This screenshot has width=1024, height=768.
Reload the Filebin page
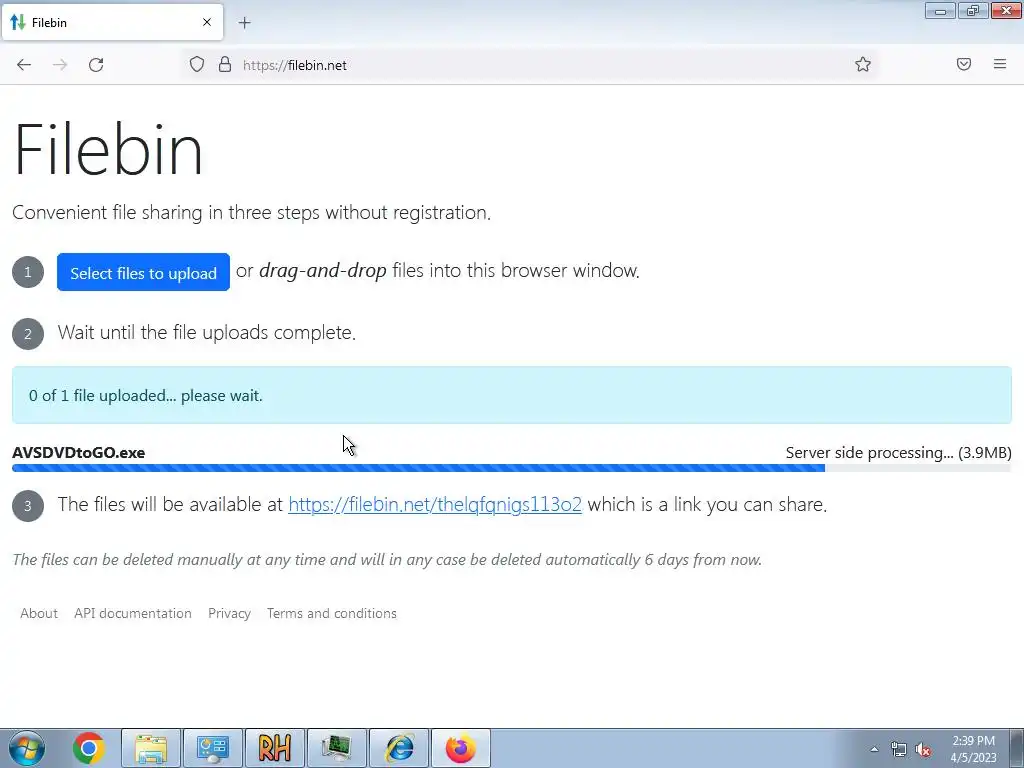(96, 65)
